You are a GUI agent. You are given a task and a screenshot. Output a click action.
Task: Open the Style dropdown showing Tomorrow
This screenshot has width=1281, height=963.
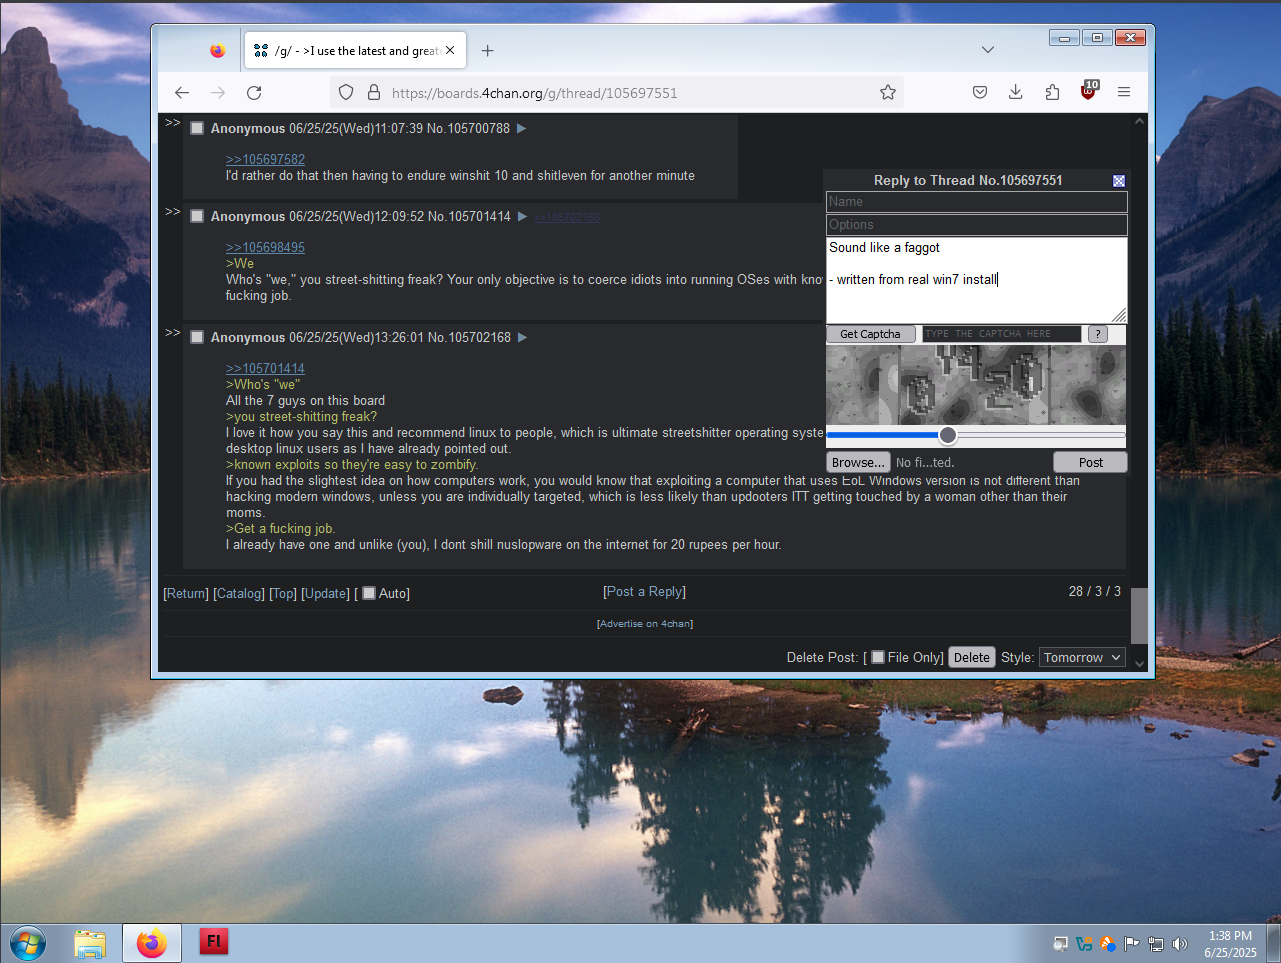click(1082, 657)
